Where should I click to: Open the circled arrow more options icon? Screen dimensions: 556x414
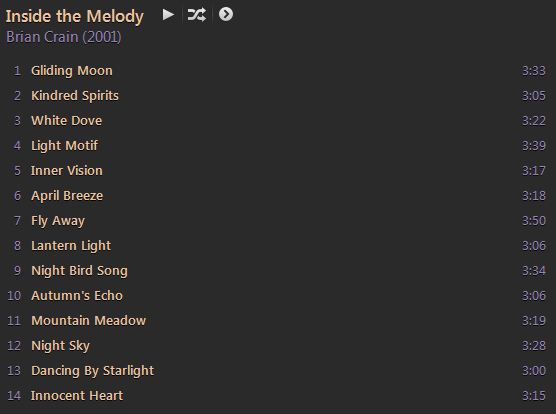(x=226, y=15)
